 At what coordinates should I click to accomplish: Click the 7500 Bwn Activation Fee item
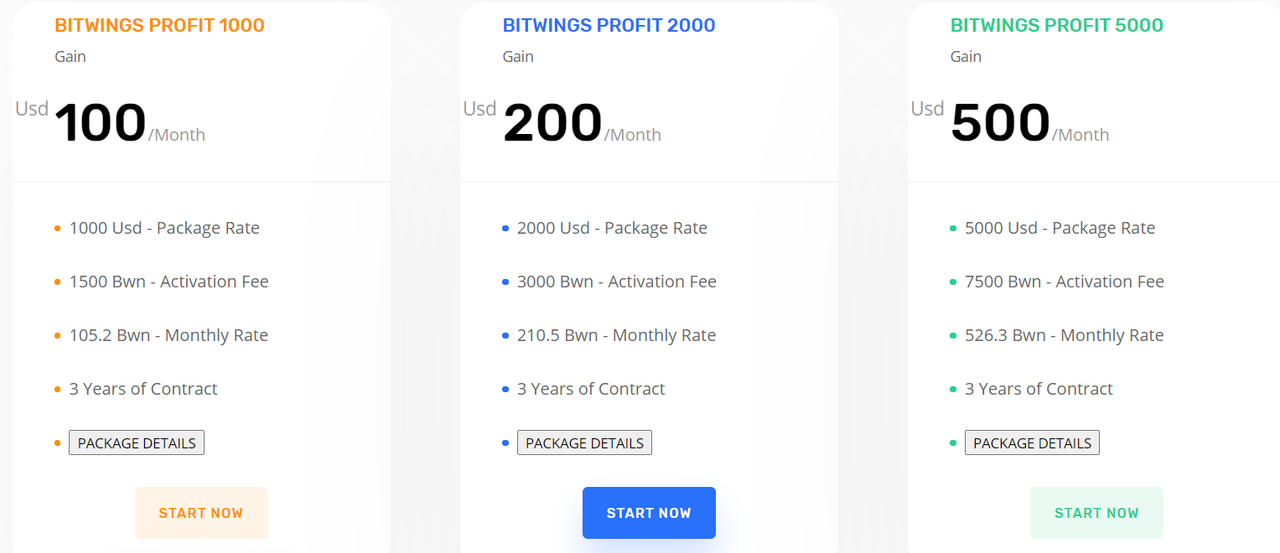pos(1065,282)
